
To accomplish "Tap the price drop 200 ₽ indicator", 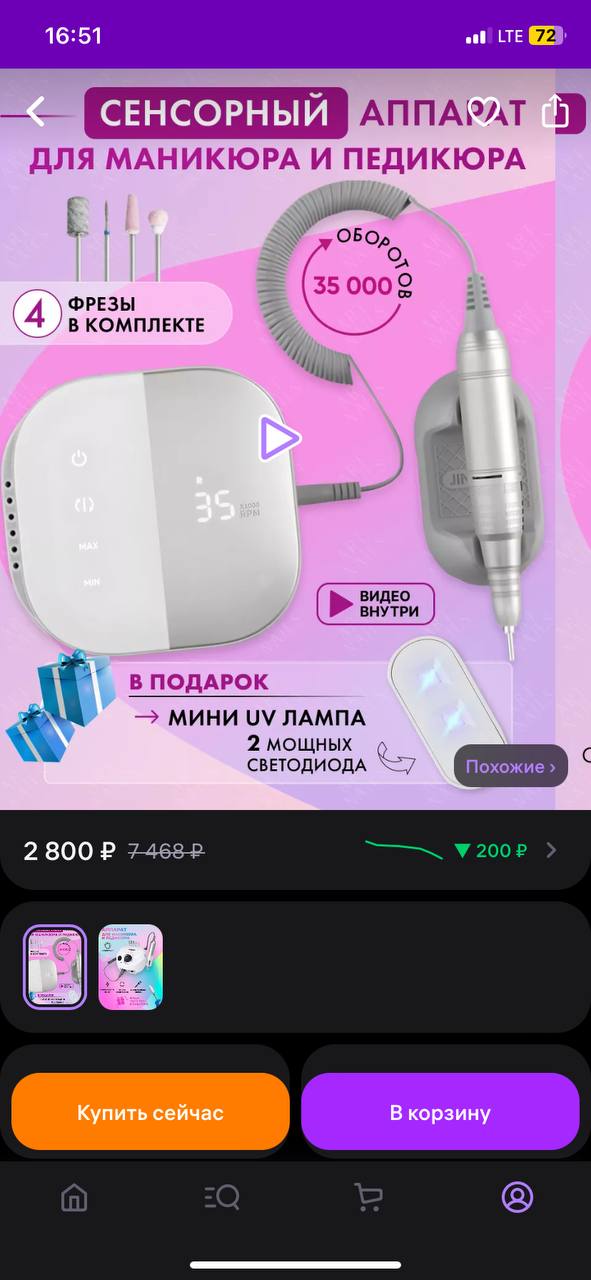I will [x=490, y=851].
